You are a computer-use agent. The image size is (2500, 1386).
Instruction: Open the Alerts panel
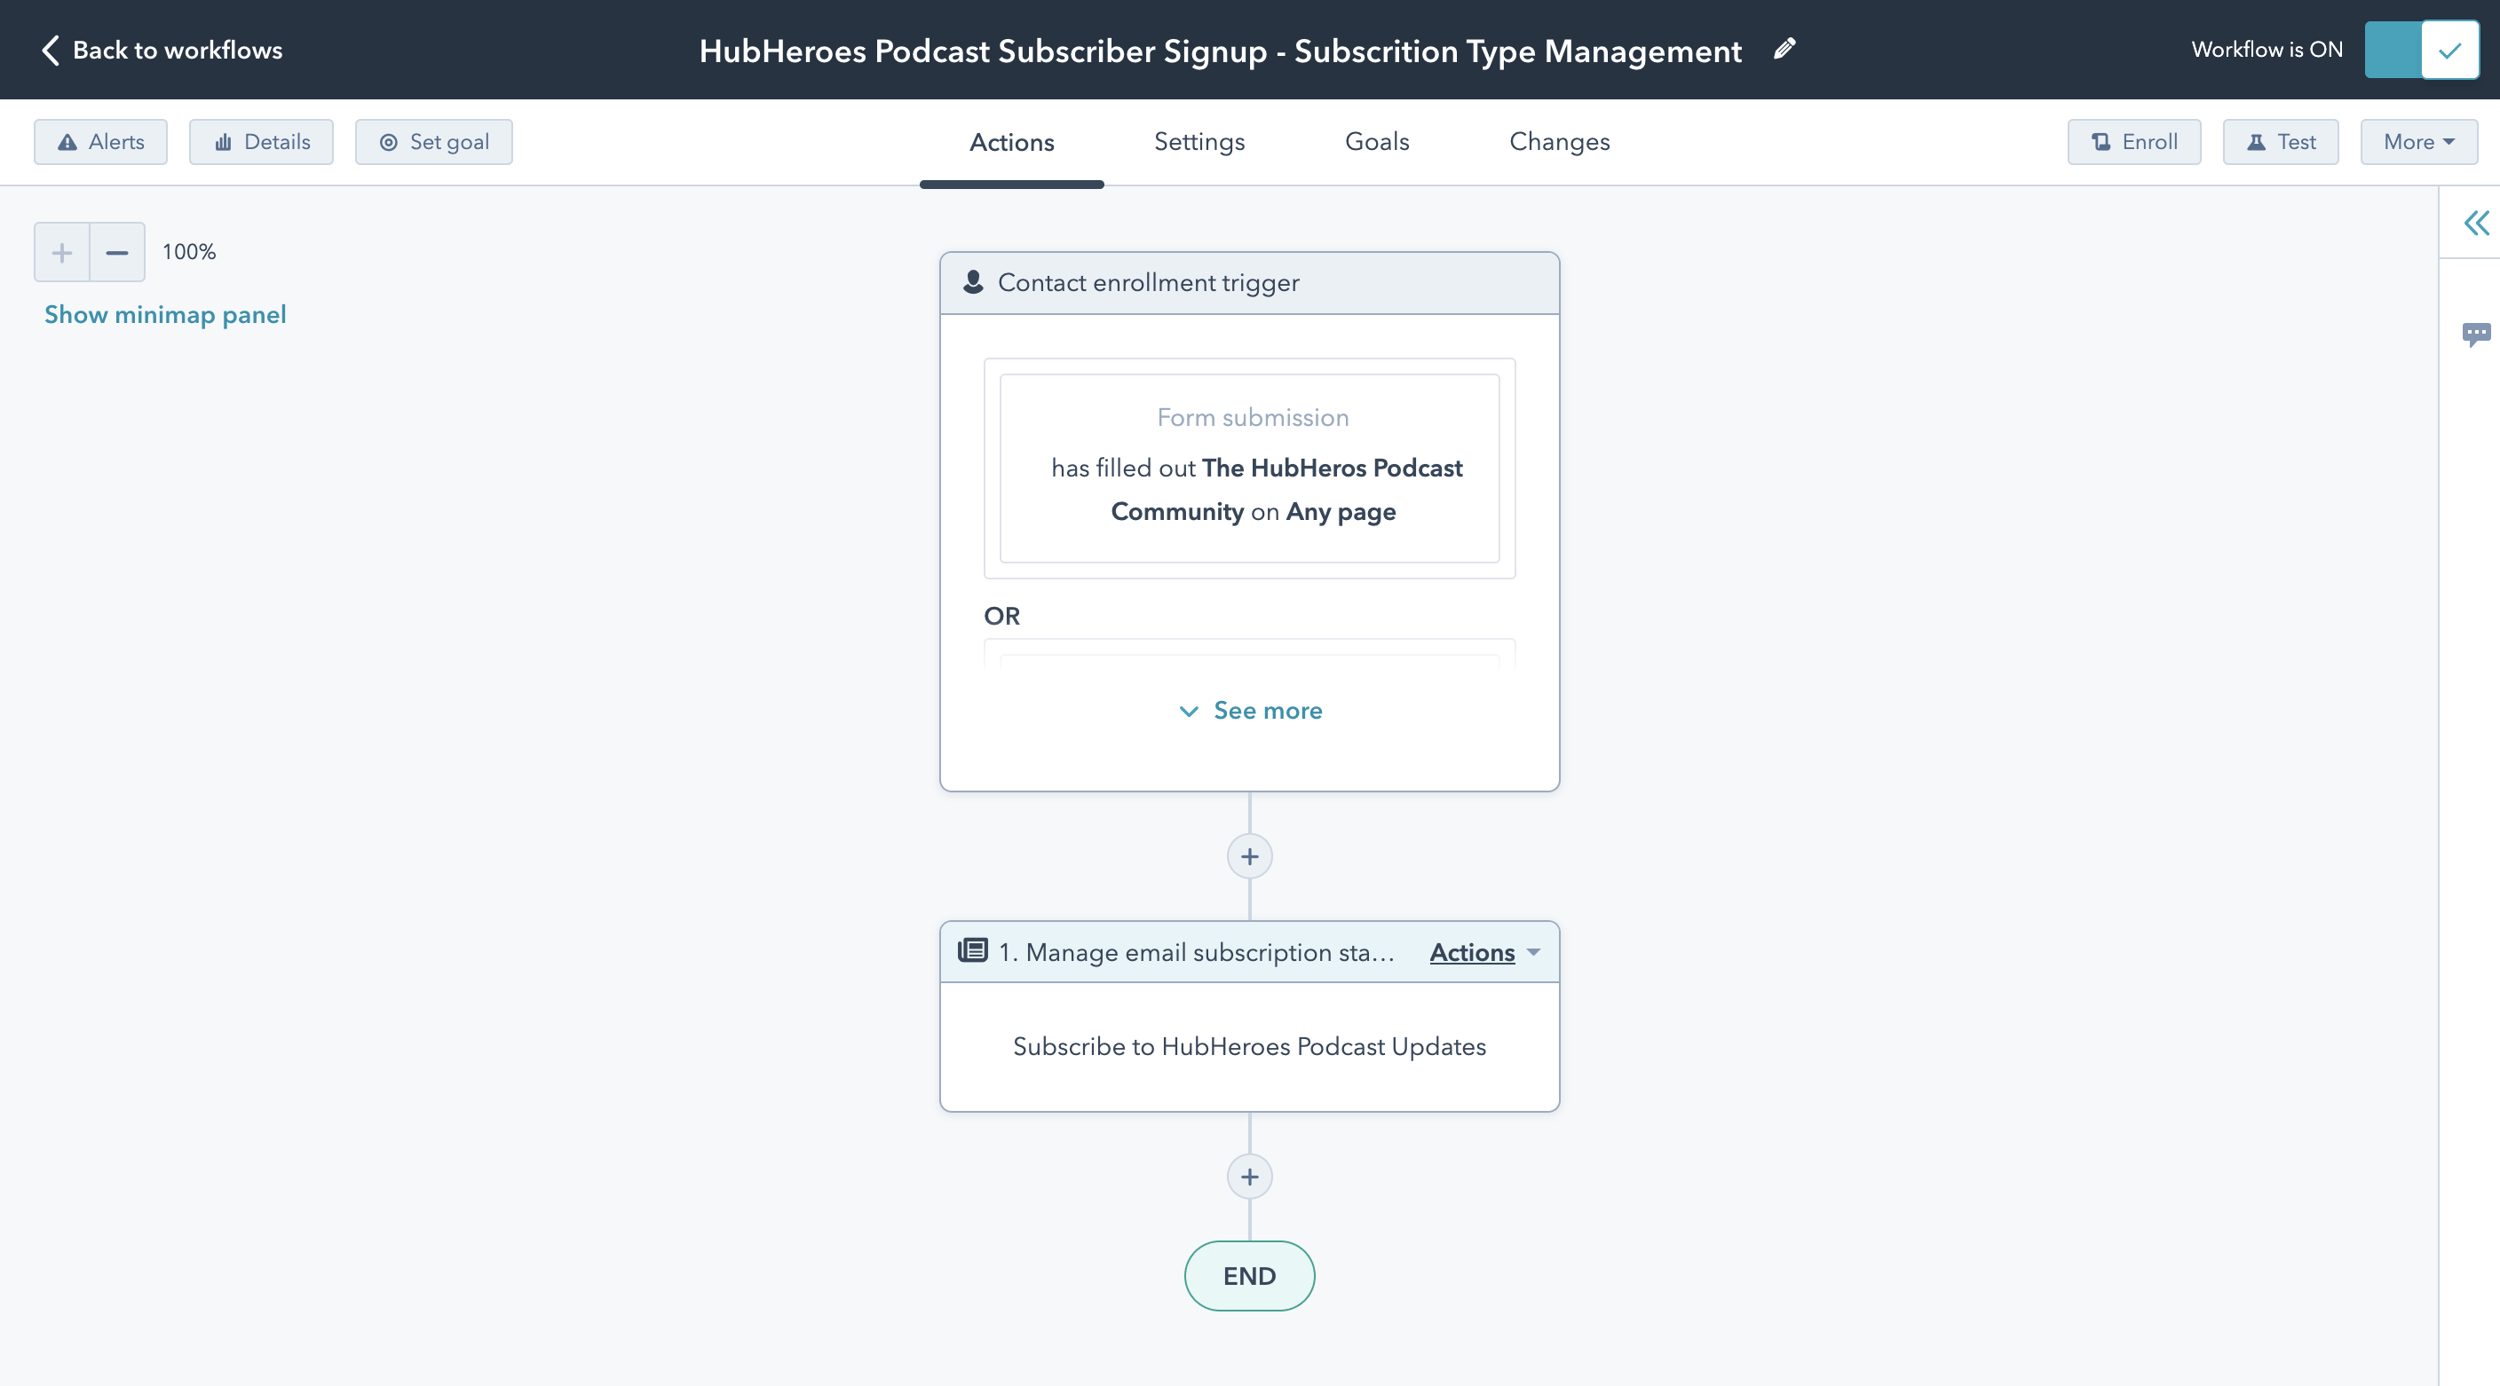tap(100, 141)
